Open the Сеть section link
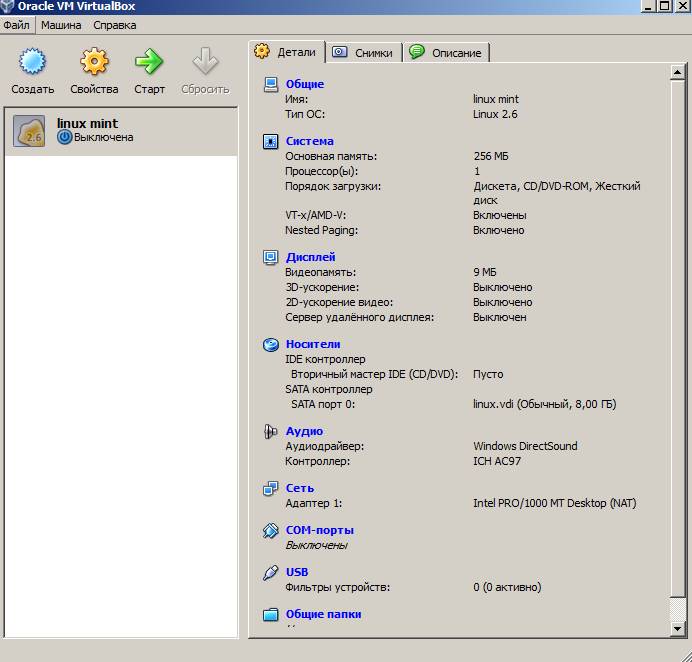Viewport: 692px width, 662px height. point(300,488)
